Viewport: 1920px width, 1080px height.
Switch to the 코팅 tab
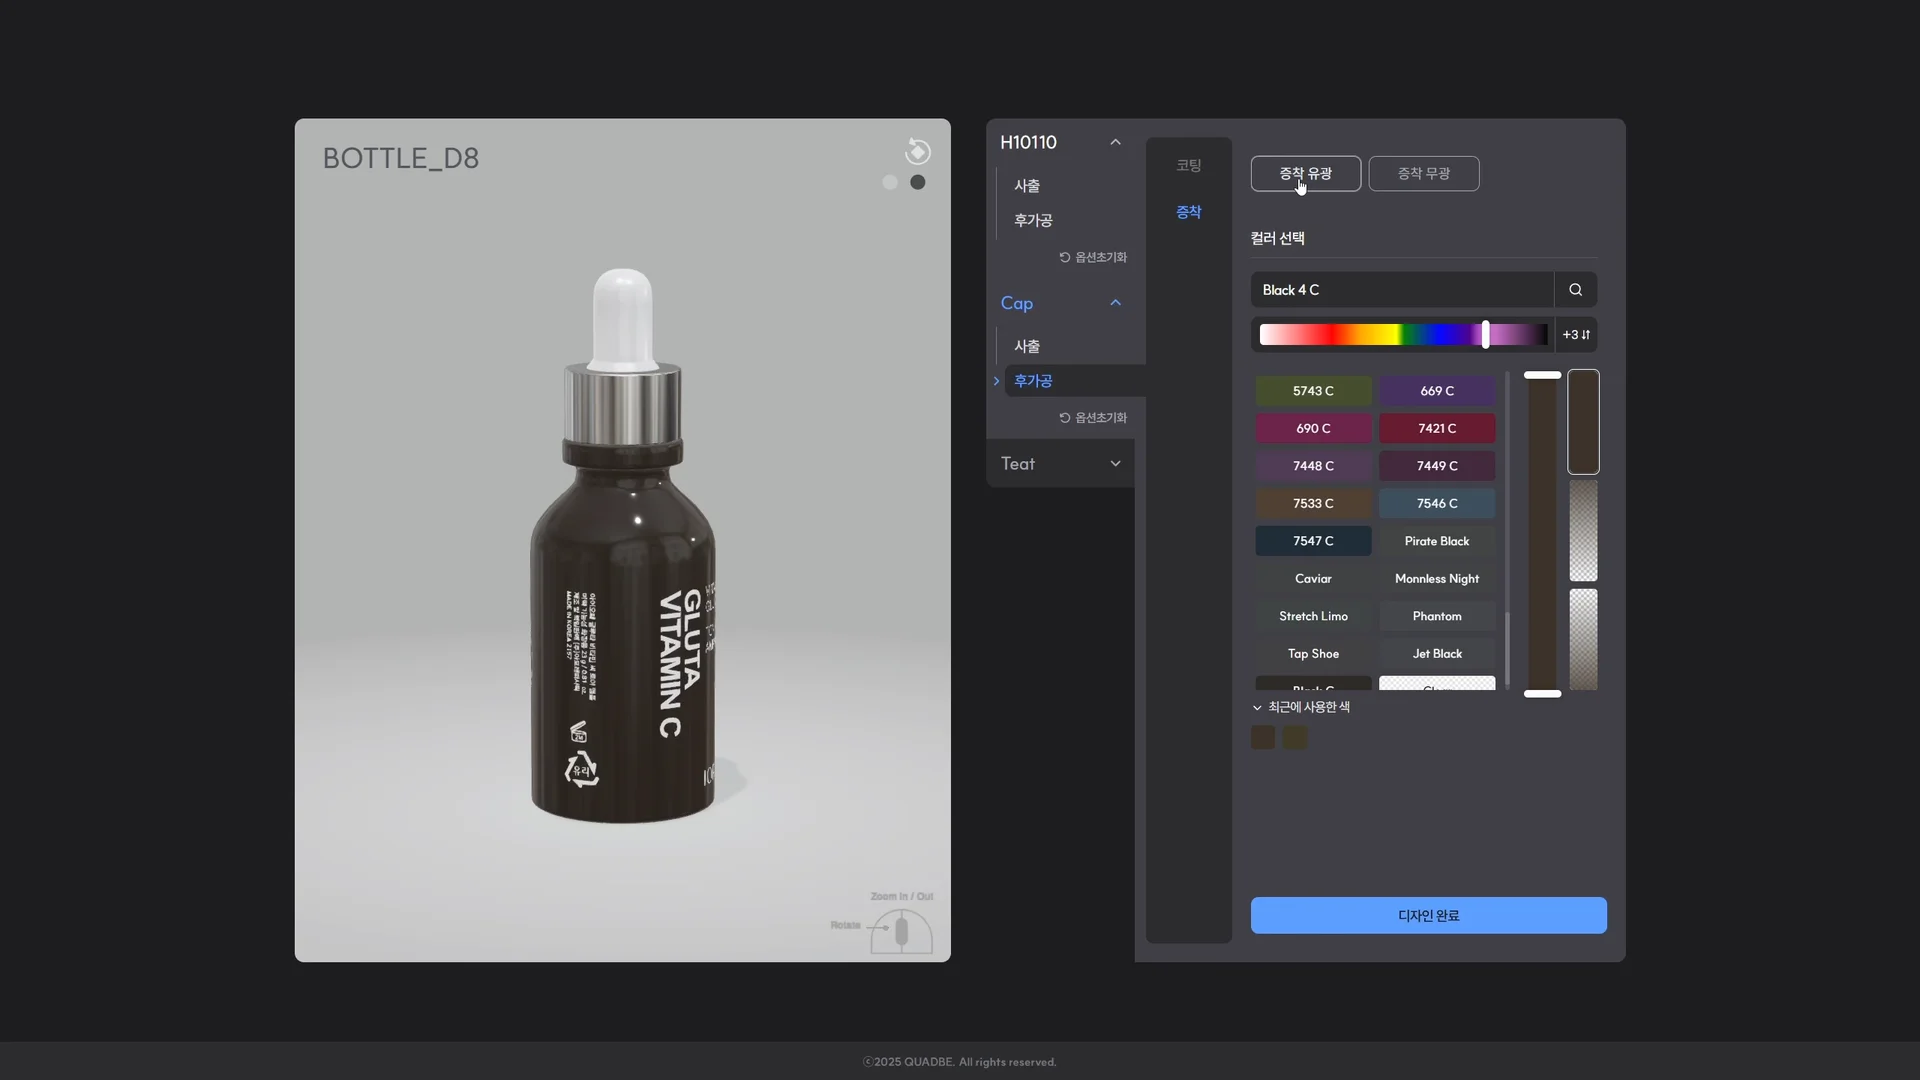[1188, 165]
